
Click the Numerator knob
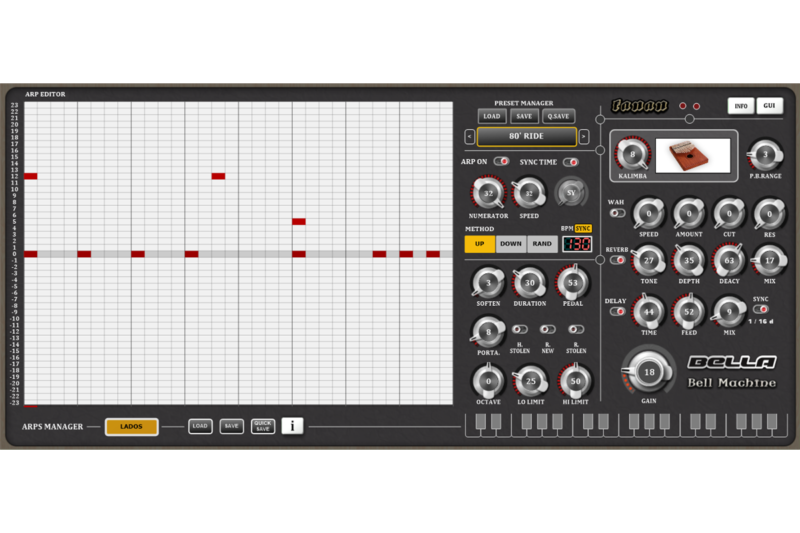pos(488,193)
